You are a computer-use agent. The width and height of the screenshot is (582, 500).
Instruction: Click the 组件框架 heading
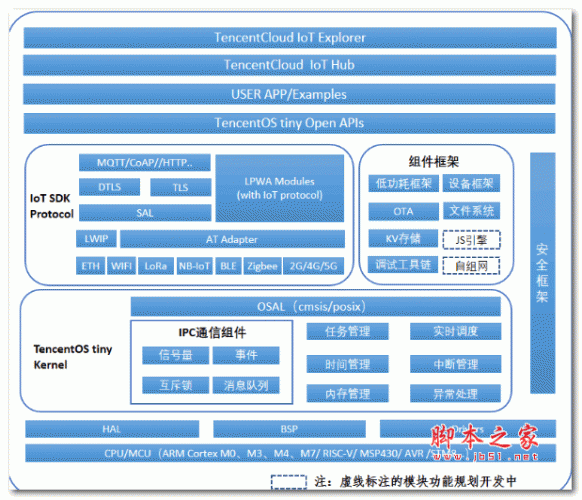pos(434,162)
